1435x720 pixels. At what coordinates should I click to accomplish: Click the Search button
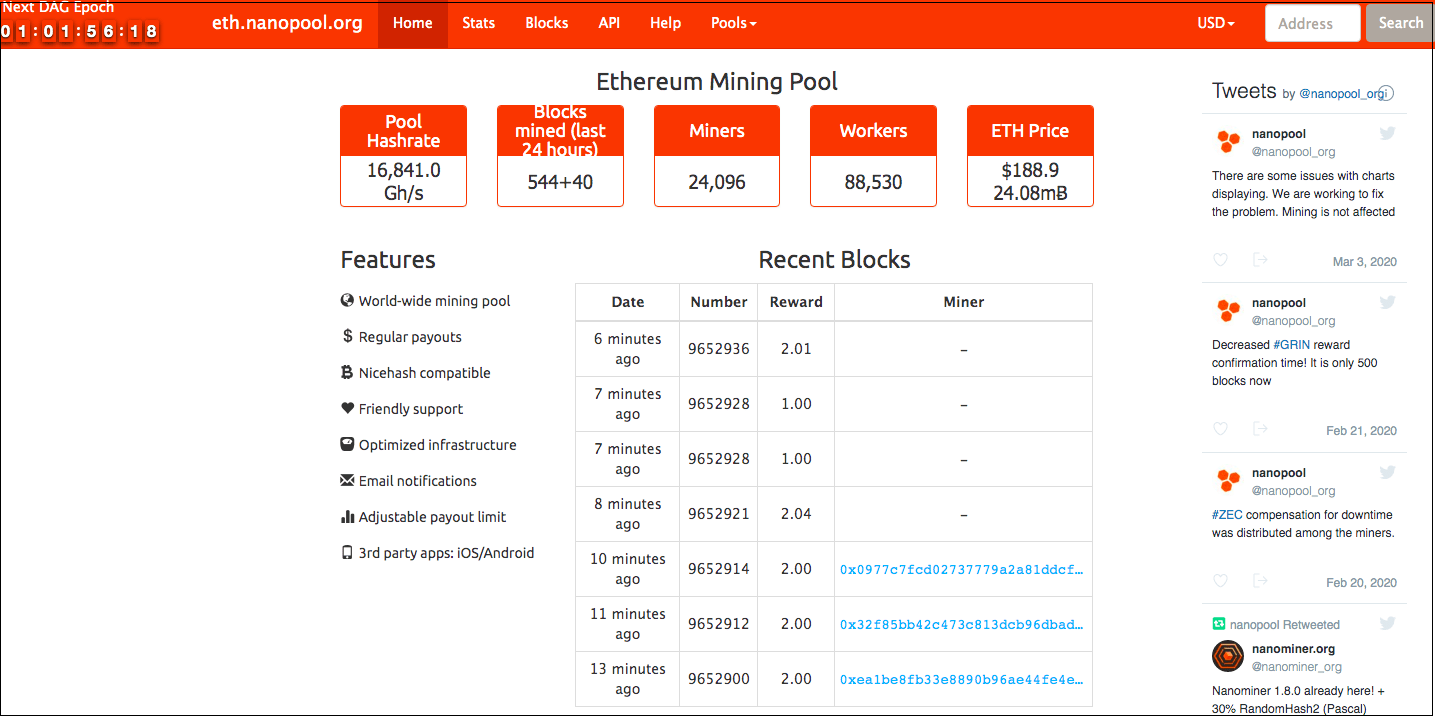click(1400, 23)
